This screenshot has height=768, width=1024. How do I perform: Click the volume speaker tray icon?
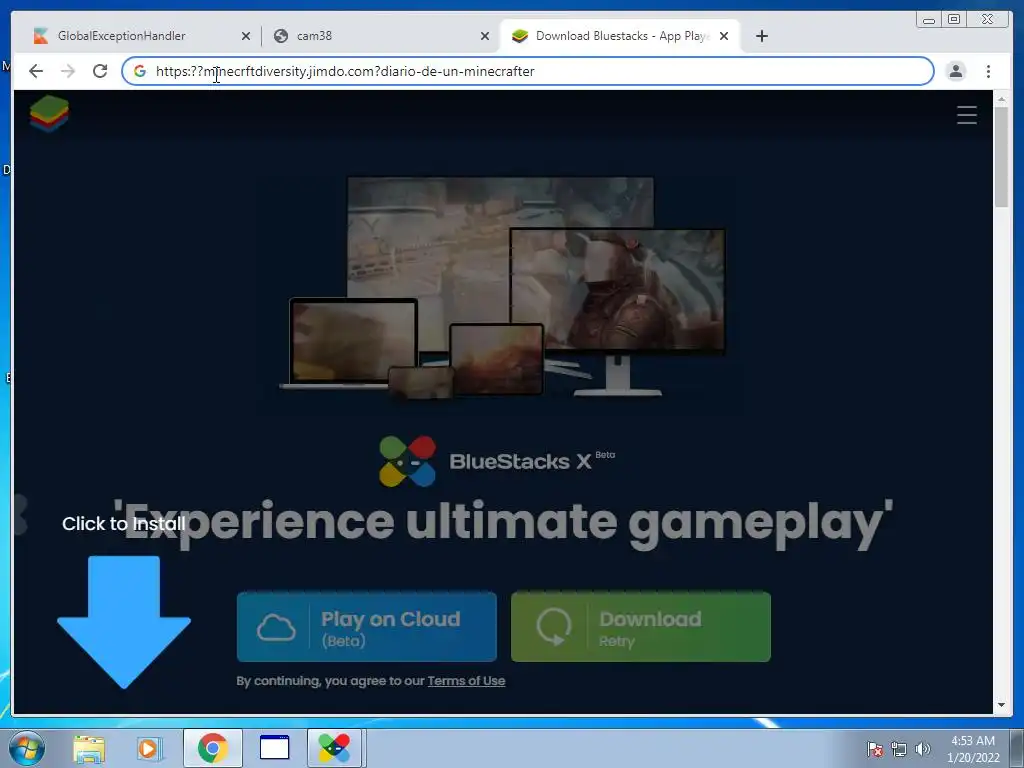(x=923, y=749)
